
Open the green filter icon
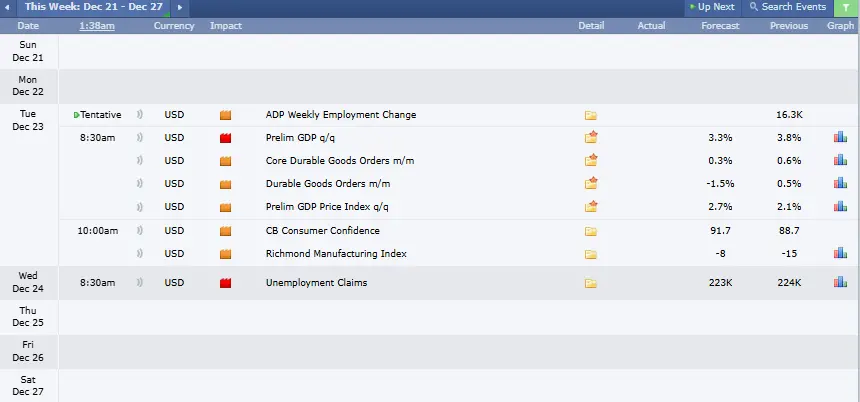click(x=845, y=8)
